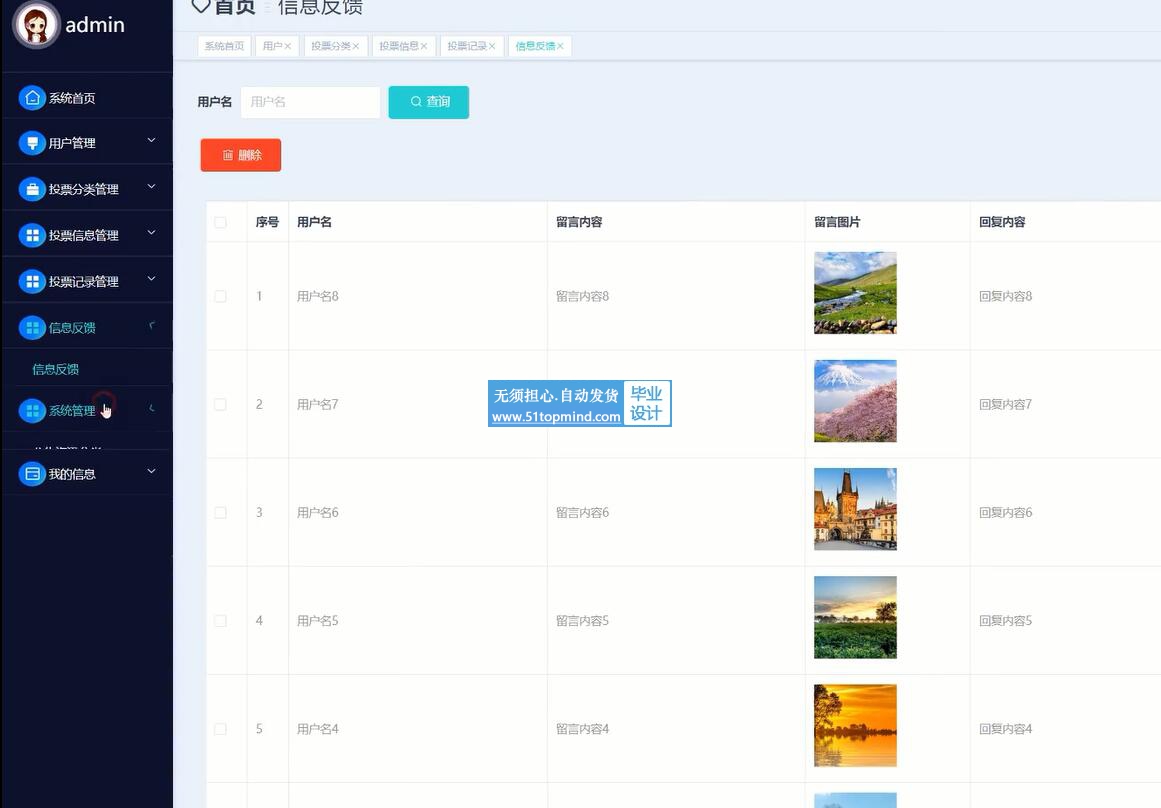Image resolution: width=1161 pixels, height=808 pixels.
Task: Click the 我的信息 card icon
Action: 32,474
